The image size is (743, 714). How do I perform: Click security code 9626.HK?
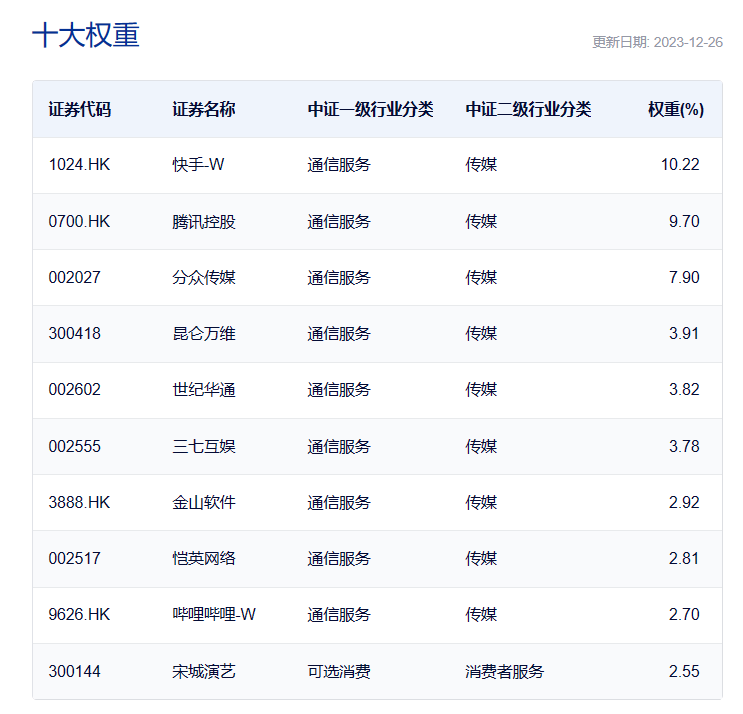(79, 615)
